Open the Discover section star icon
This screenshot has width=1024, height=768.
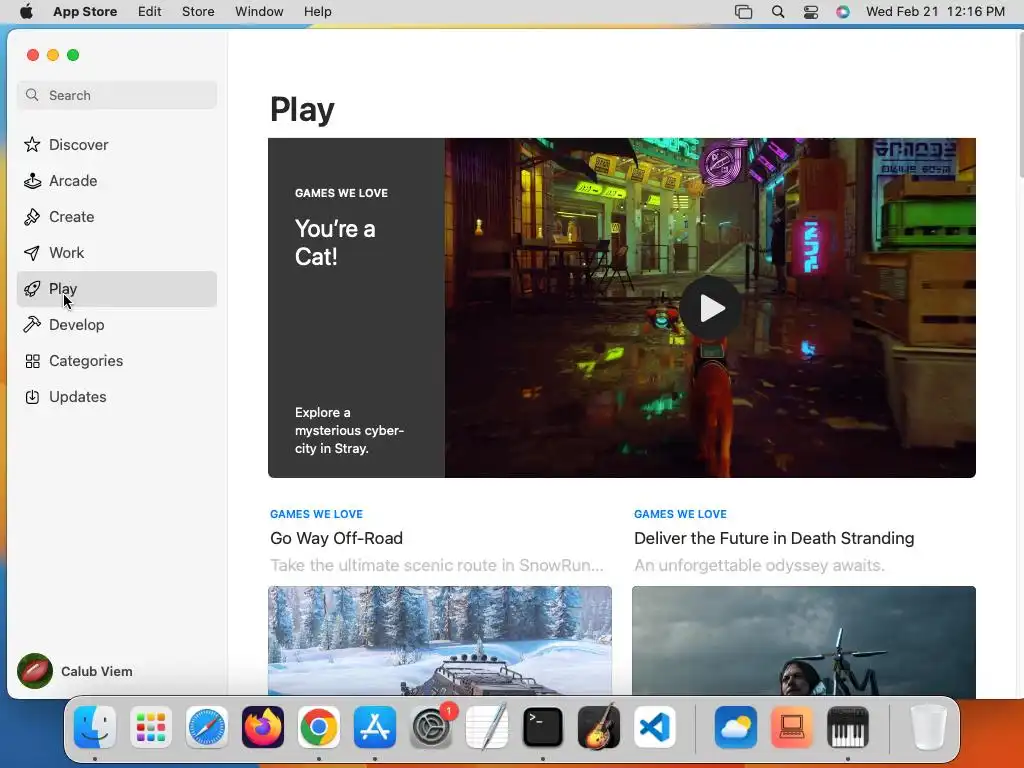pos(32,144)
